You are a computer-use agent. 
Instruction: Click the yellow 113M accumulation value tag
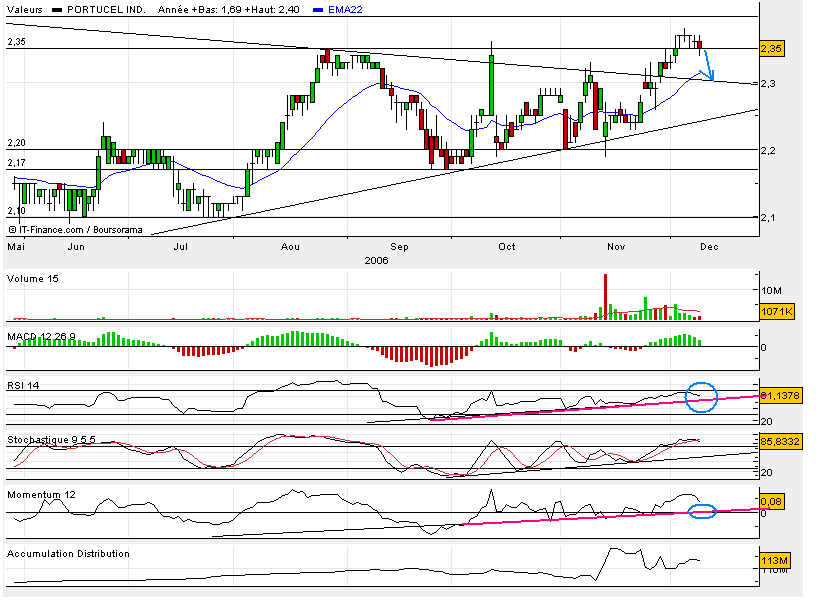(774, 561)
